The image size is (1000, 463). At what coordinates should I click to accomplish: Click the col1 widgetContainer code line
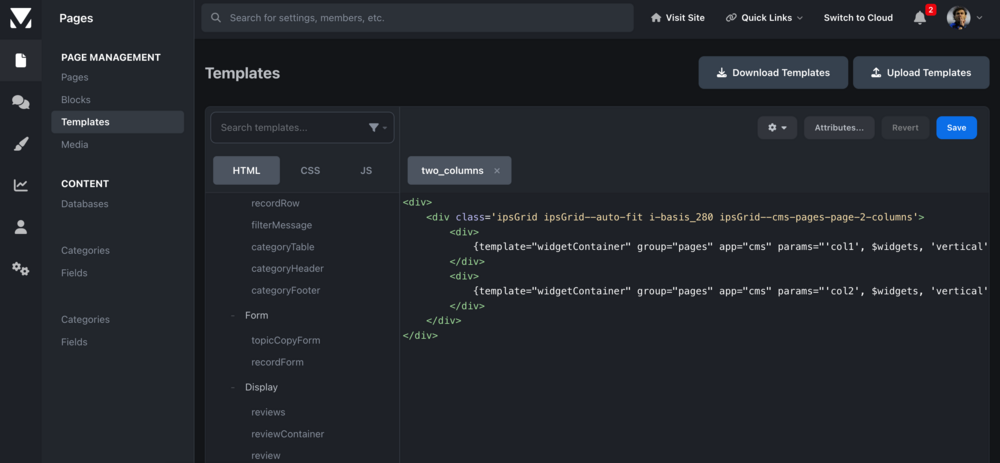click(x=731, y=247)
